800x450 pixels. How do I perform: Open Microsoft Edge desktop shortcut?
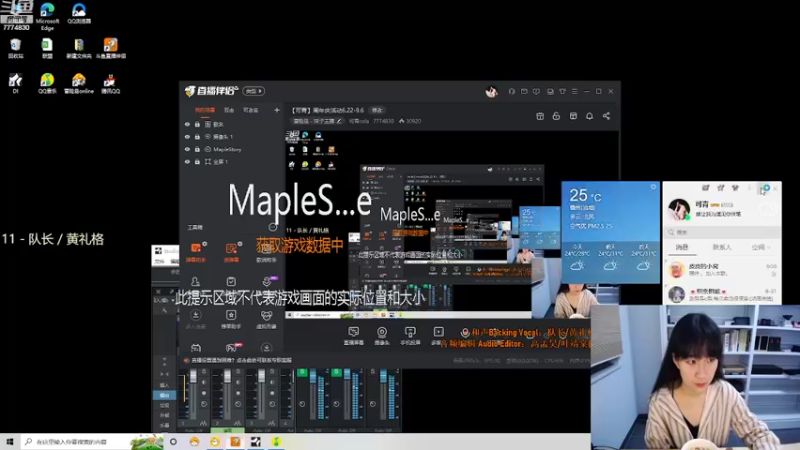[47, 16]
